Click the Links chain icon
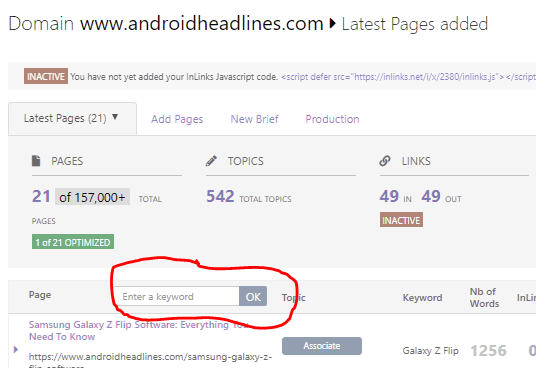This screenshot has width=536, height=368. click(385, 161)
